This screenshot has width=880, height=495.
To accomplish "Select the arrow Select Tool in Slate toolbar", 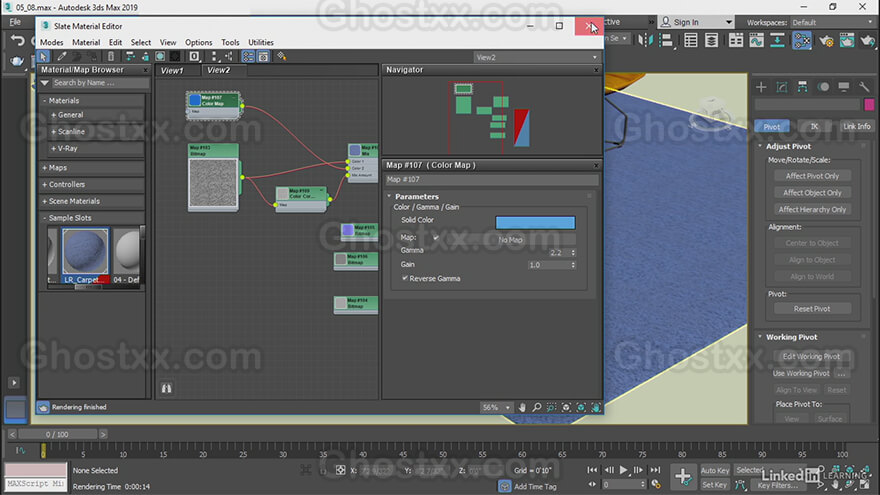I will pos(43,56).
